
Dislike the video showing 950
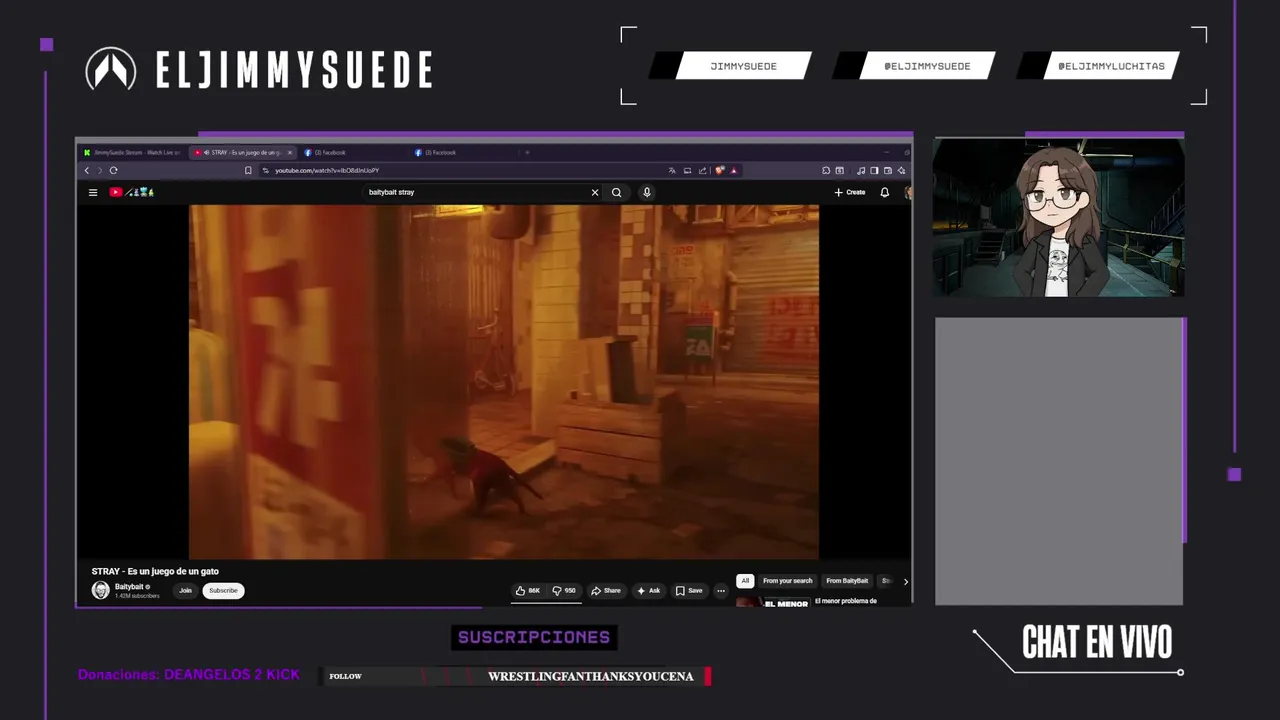click(565, 591)
